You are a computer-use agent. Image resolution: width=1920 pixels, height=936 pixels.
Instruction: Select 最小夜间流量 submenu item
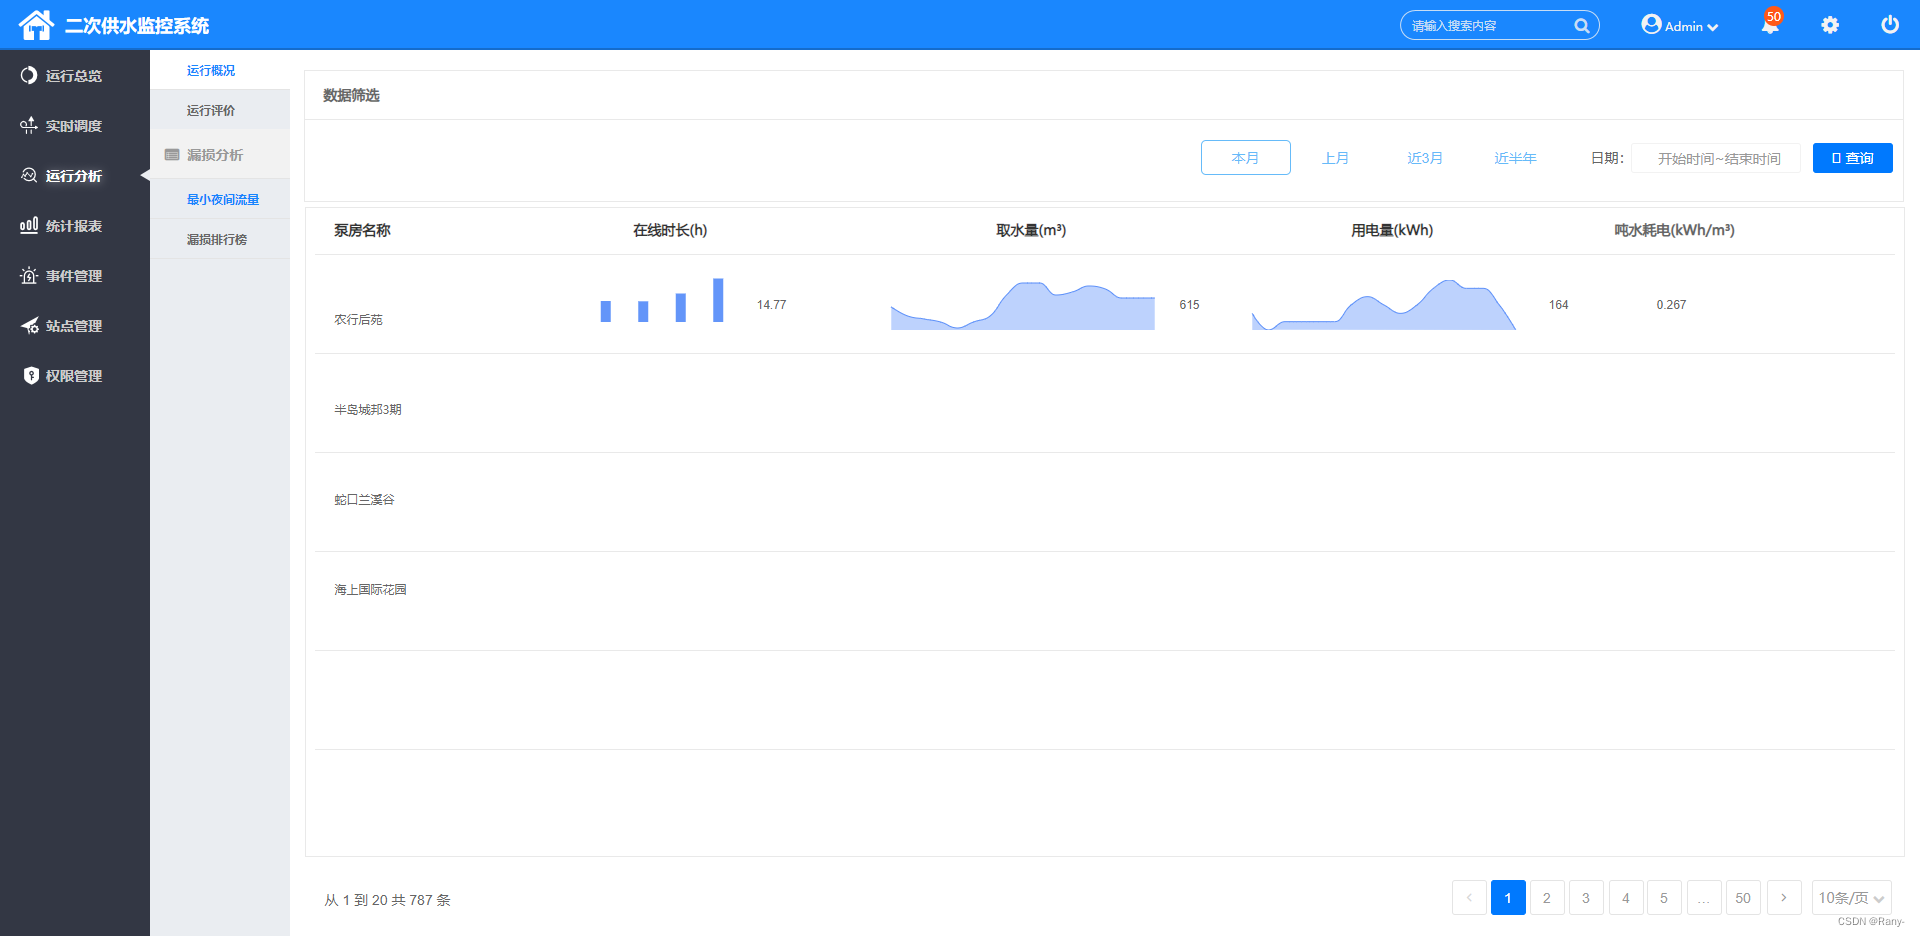tap(220, 199)
